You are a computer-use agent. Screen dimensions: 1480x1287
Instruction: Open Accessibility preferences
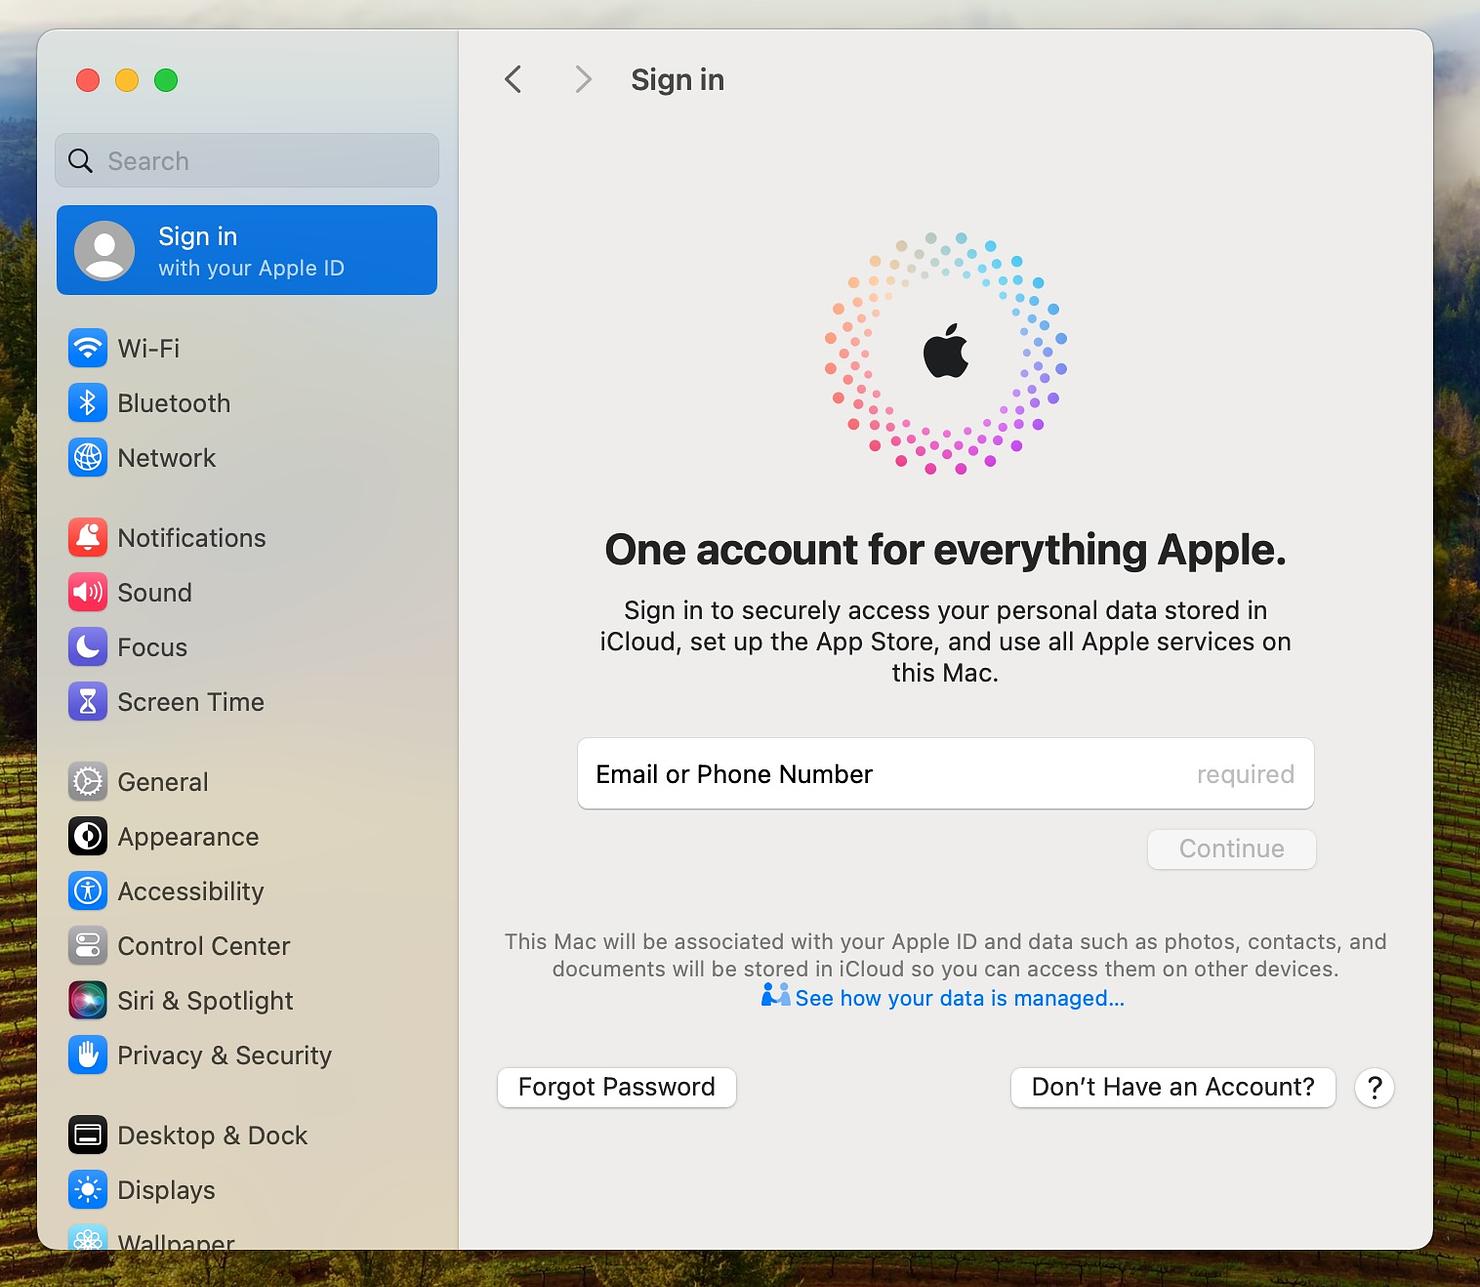coord(190,891)
